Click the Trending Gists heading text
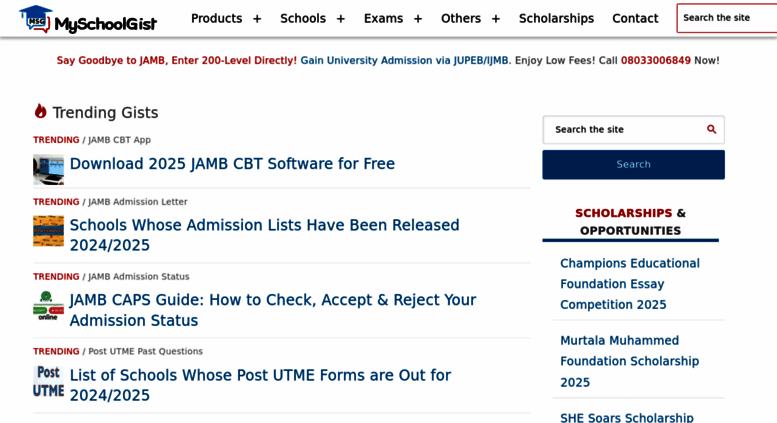 [105, 112]
